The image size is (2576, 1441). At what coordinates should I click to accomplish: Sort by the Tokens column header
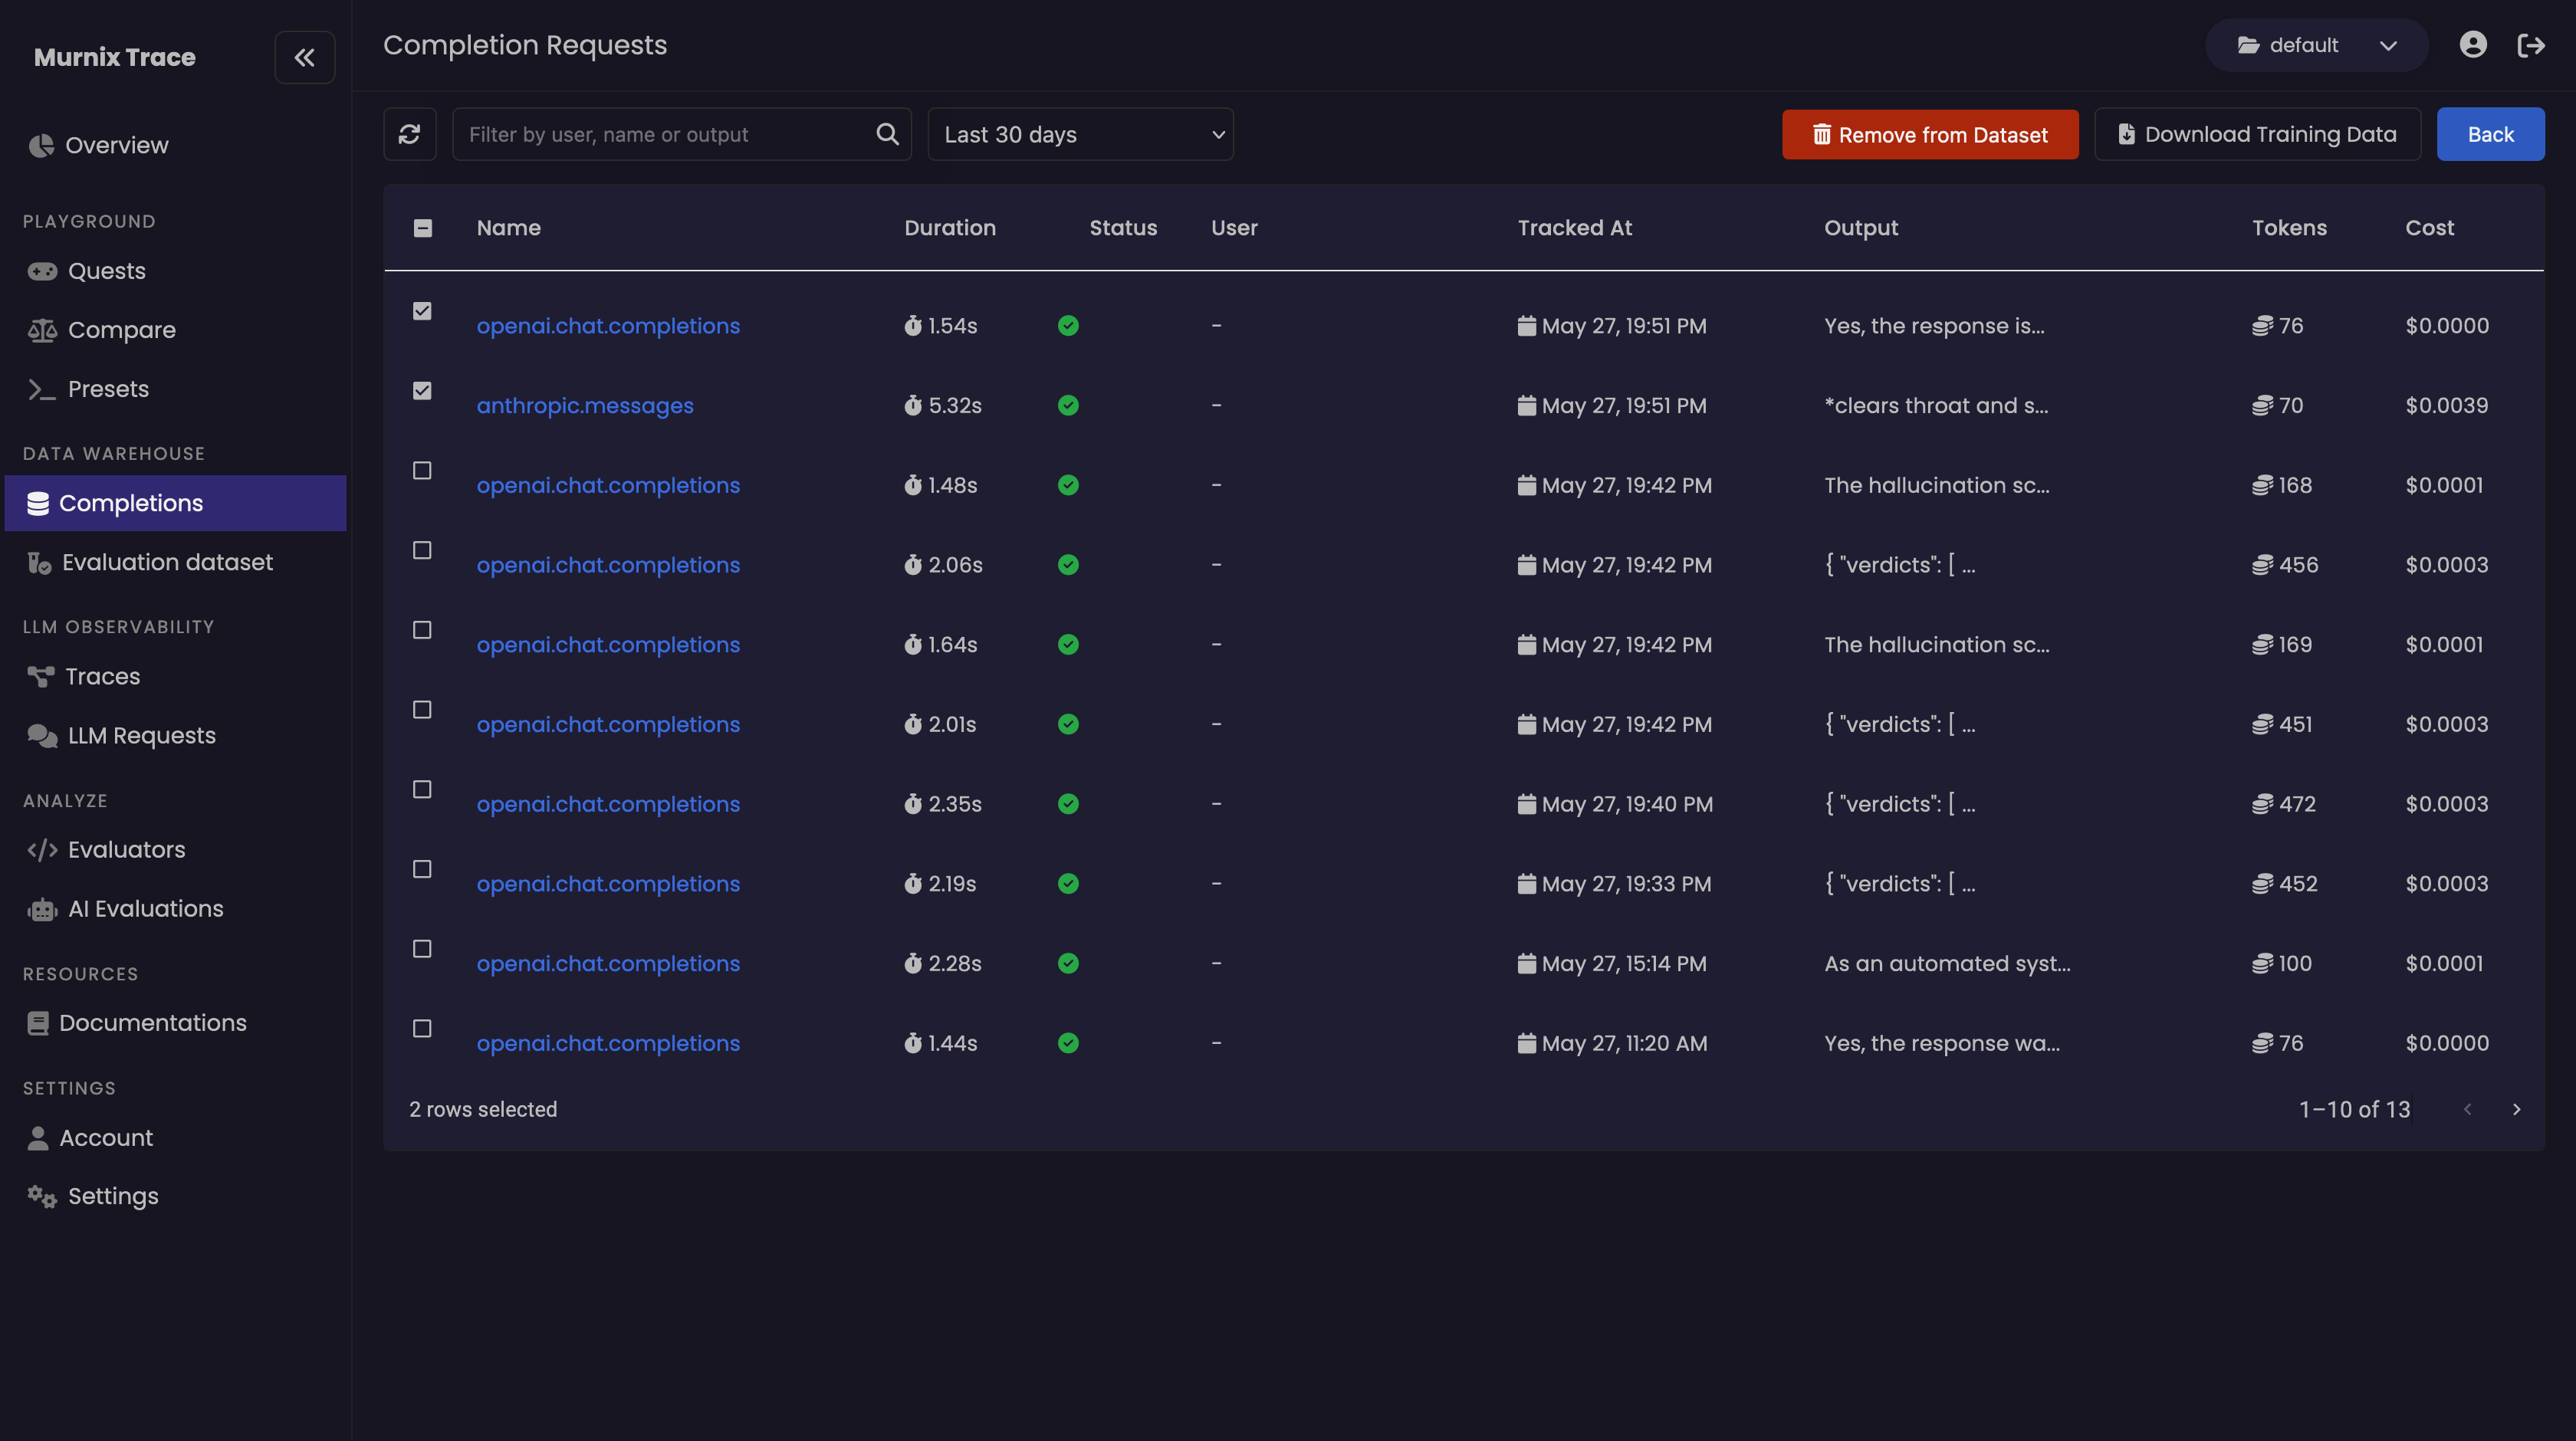point(2289,228)
